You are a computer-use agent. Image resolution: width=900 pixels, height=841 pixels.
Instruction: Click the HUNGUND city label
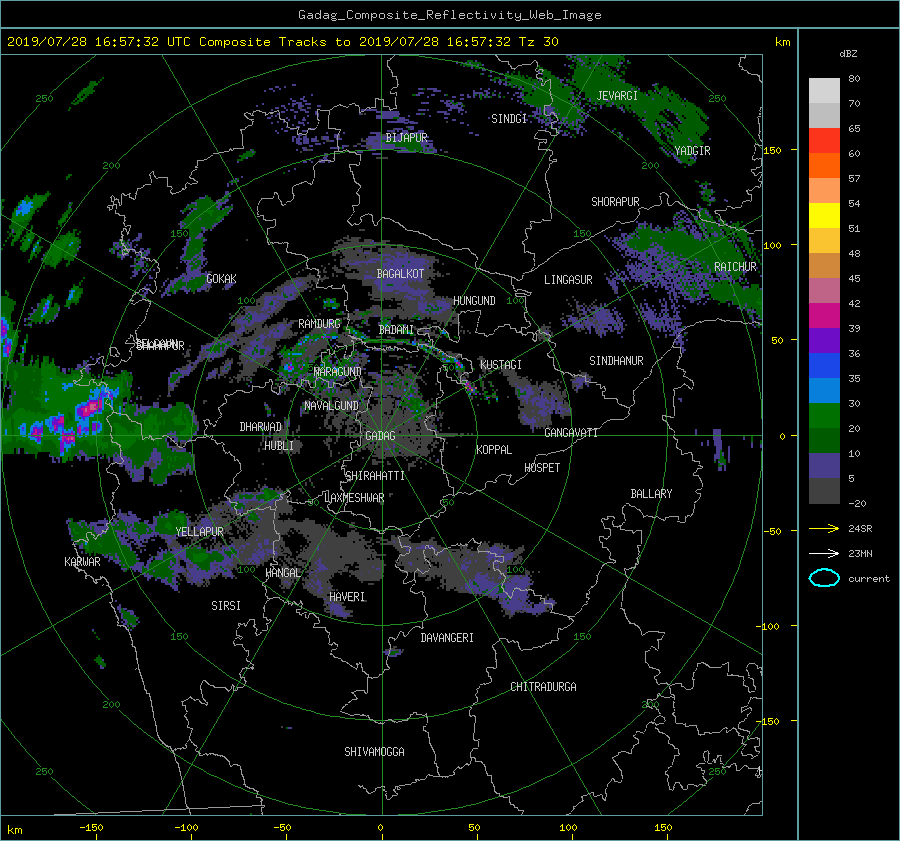[474, 301]
